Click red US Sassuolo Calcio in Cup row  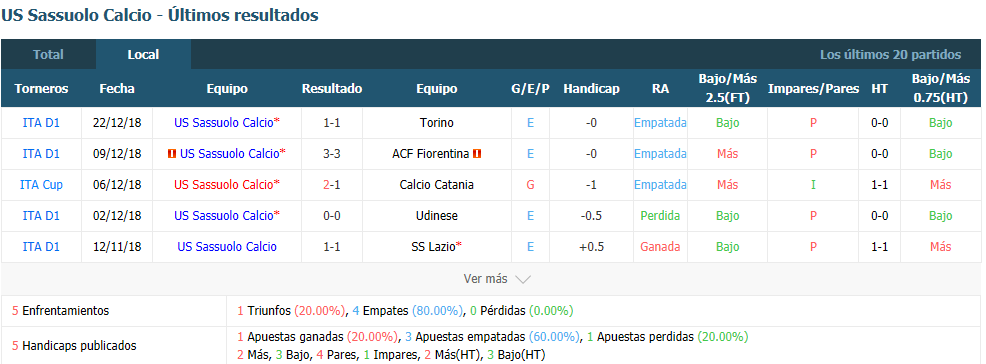tap(224, 185)
